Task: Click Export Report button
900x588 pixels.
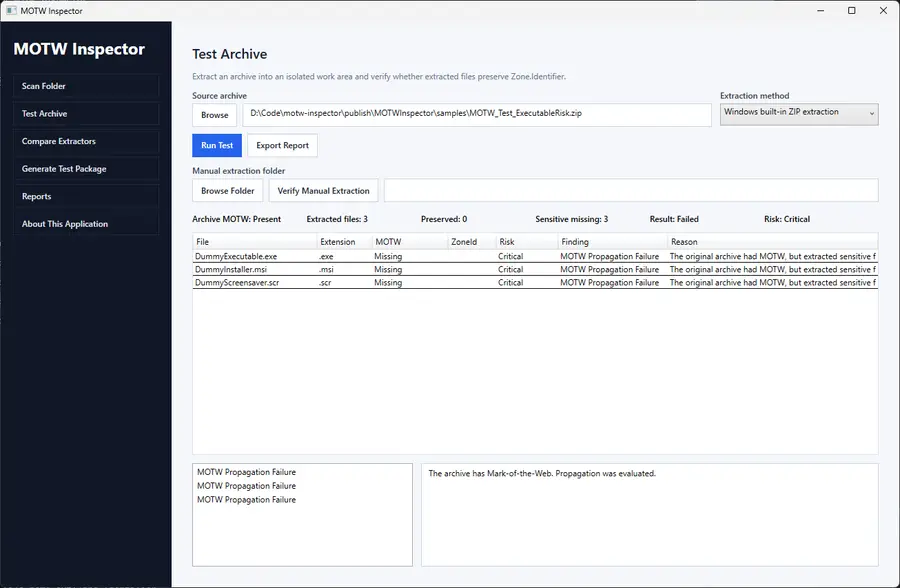Action: point(282,145)
